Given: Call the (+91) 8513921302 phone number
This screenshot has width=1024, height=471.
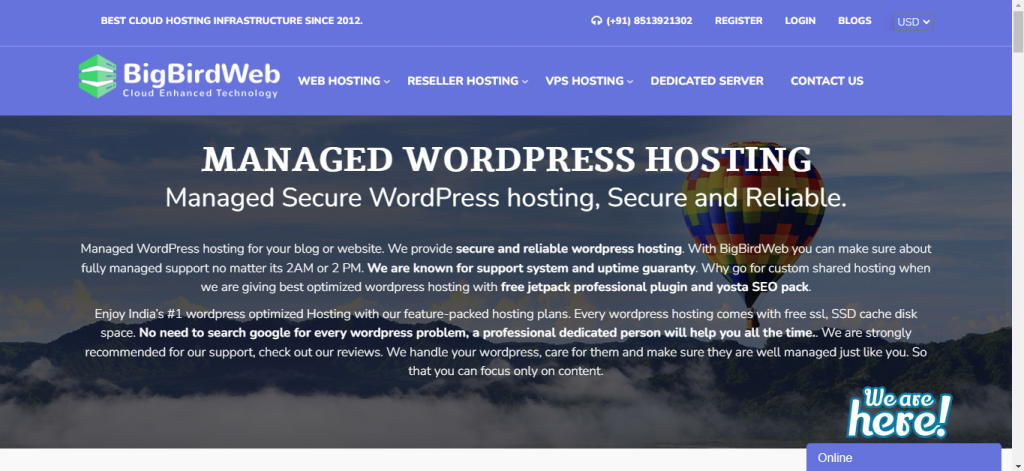Looking at the screenshot, I should 649,21.
